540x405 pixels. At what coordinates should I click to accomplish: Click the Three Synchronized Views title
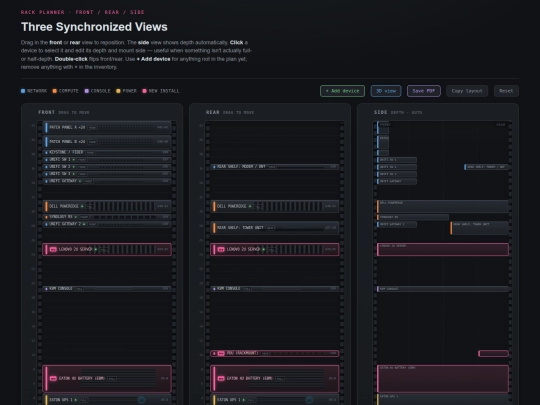(94, 27)
